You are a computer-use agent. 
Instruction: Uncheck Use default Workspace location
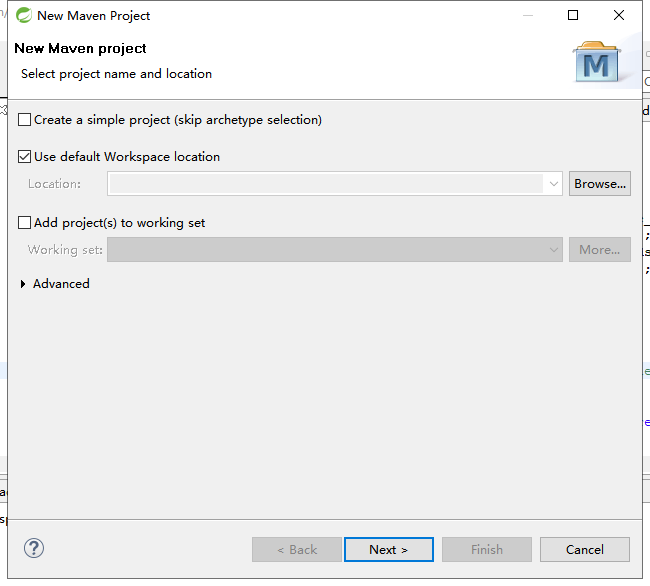point(24,157)
